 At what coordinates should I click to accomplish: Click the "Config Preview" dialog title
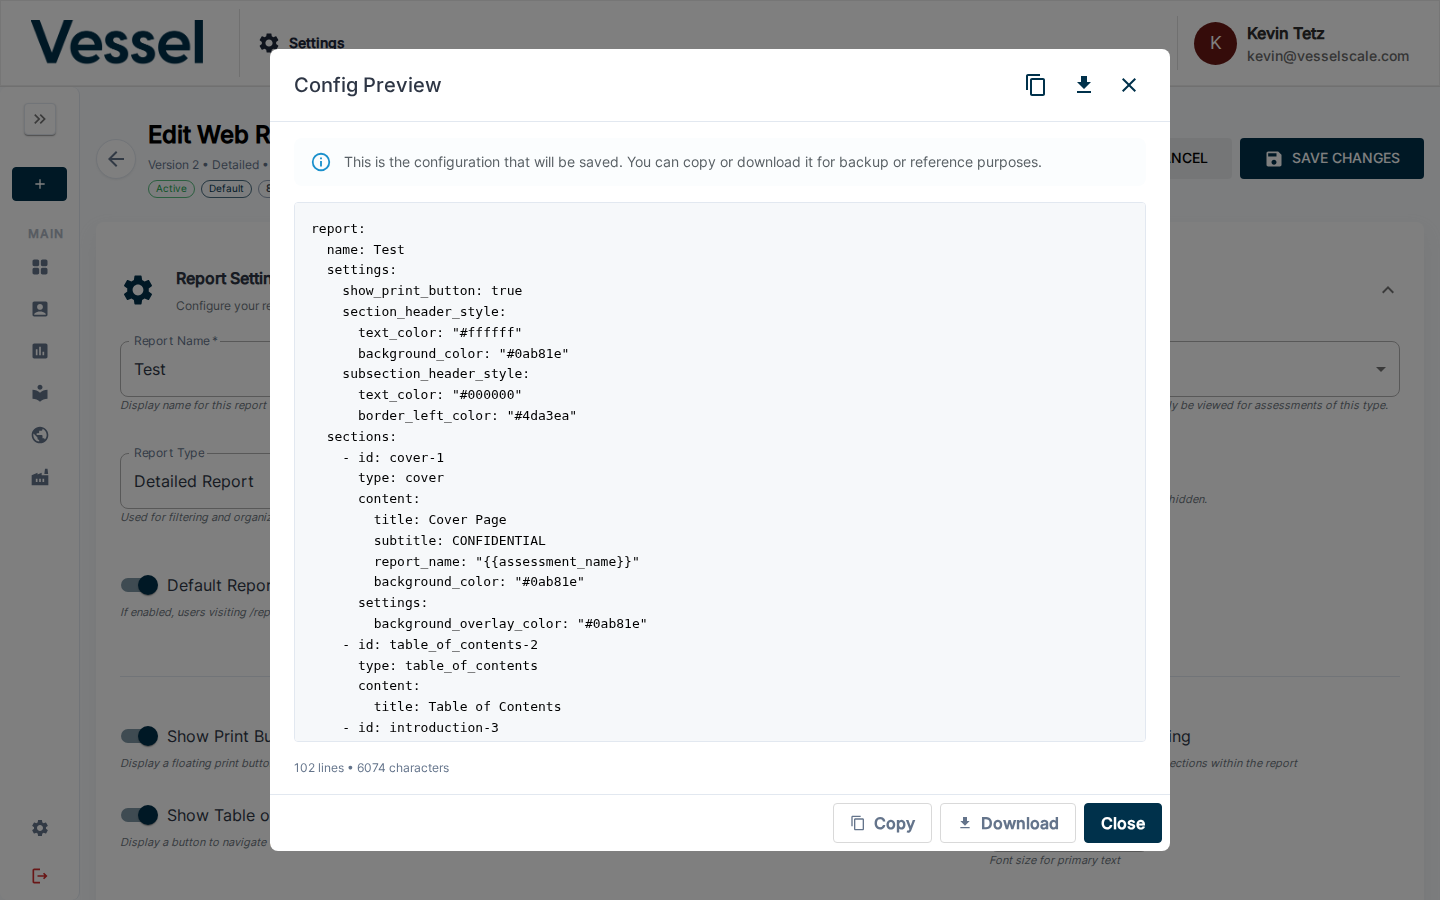[x=367, y=85]
